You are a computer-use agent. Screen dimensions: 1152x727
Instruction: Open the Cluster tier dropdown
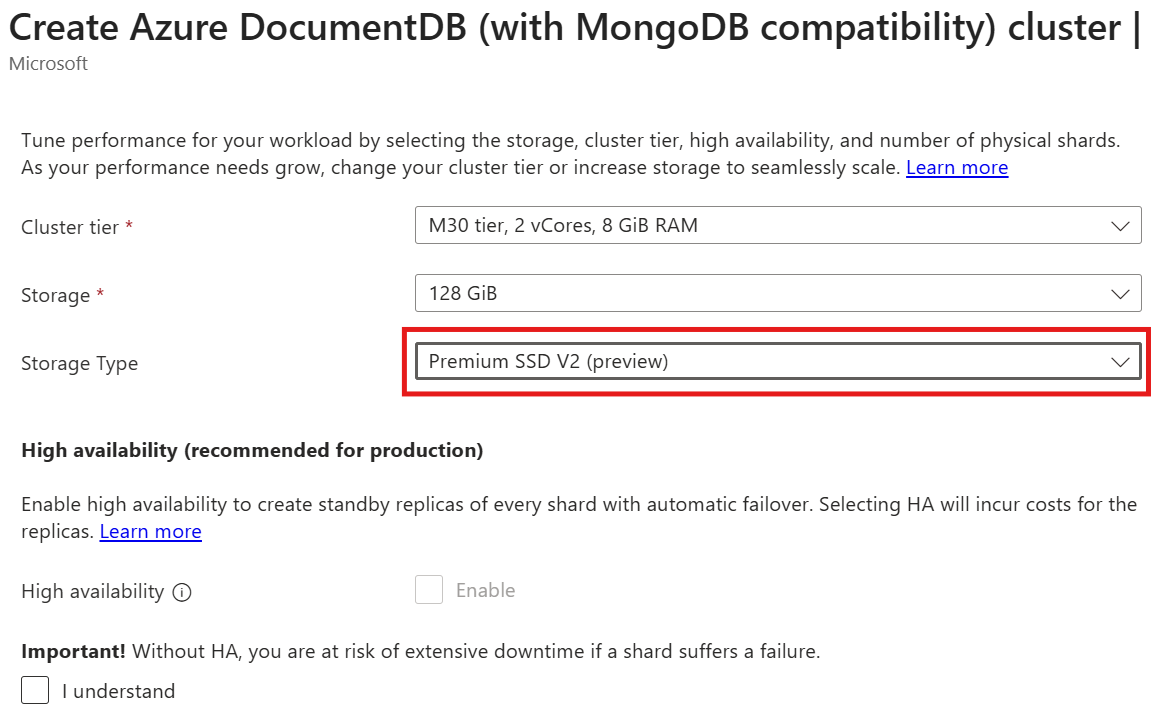pos(780,225)
